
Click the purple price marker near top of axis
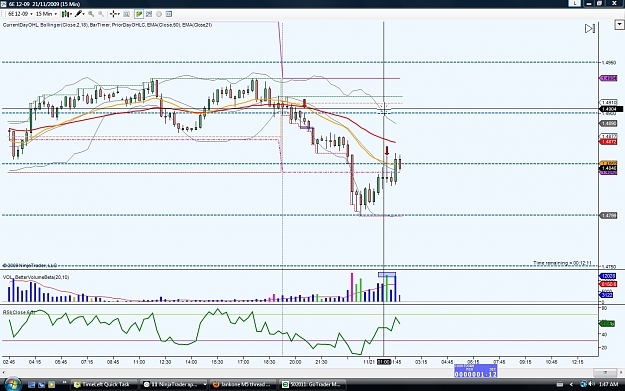pyautogui.click(x=609, y=79)
